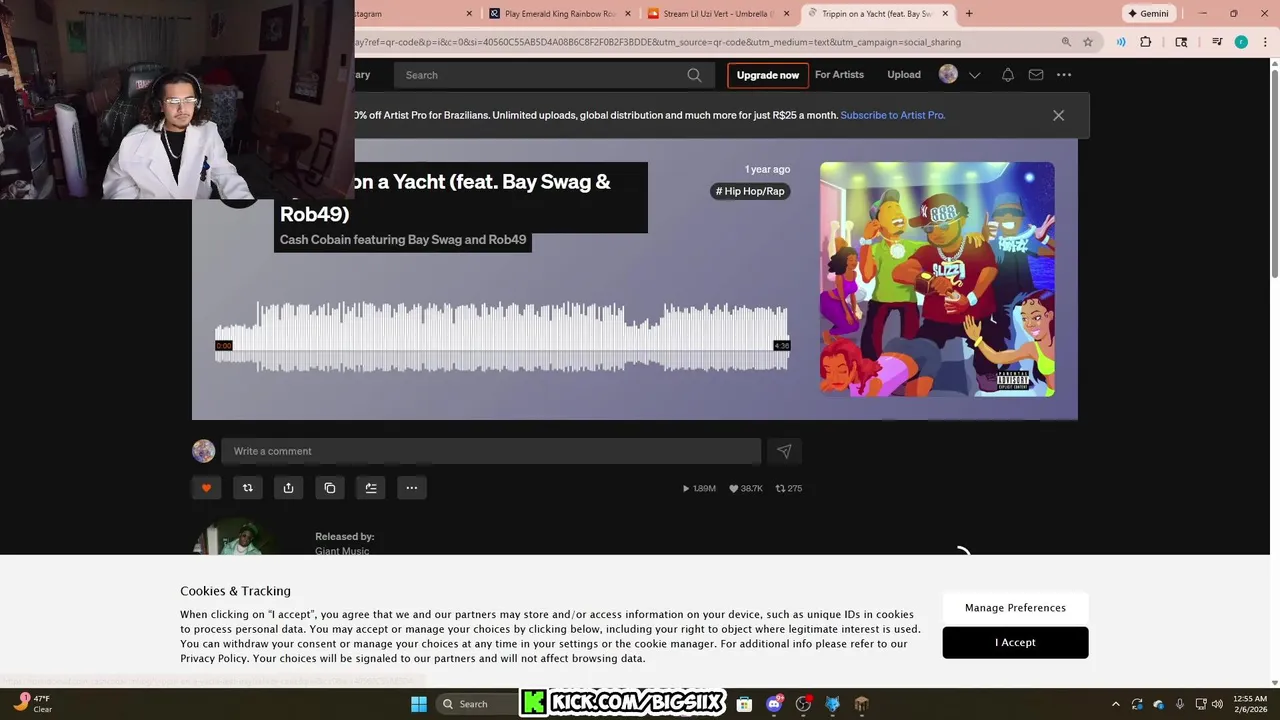Viewport: 1280px width, 720px height.
Task: Click the tab audio-cast icon in the toolbar
Action: (x=1121, y=42)
